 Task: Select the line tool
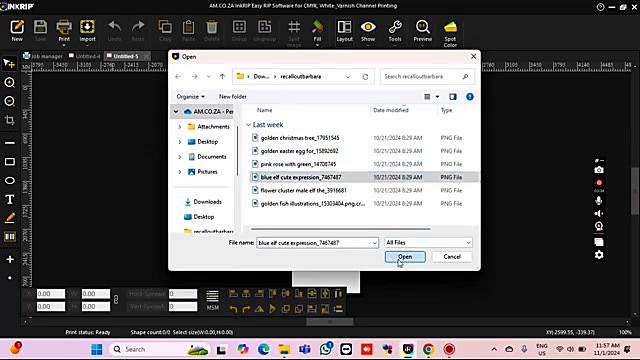coord(10,143)
